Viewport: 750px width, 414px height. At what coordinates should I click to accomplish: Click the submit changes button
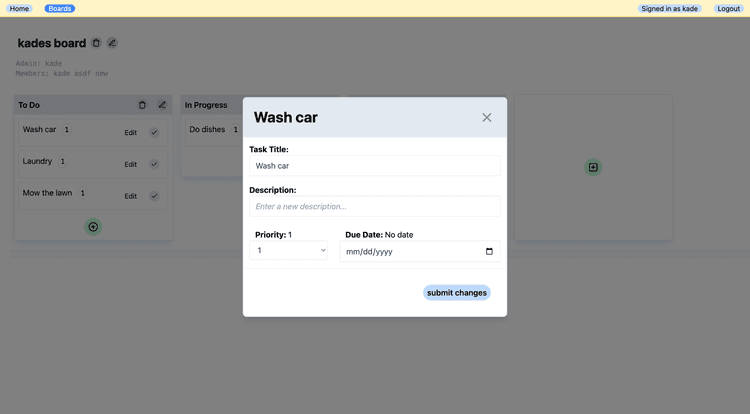(x=457, y=293)
